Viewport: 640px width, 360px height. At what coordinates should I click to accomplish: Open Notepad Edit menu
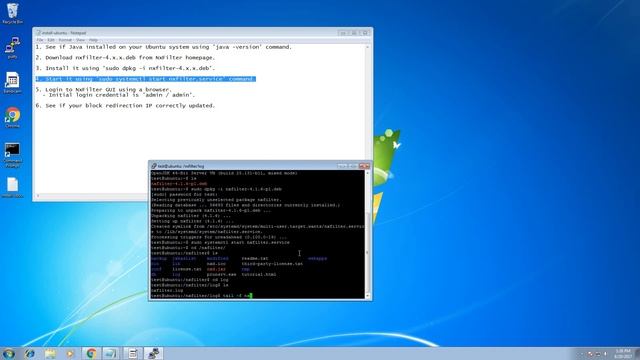(x=51, y=40)
